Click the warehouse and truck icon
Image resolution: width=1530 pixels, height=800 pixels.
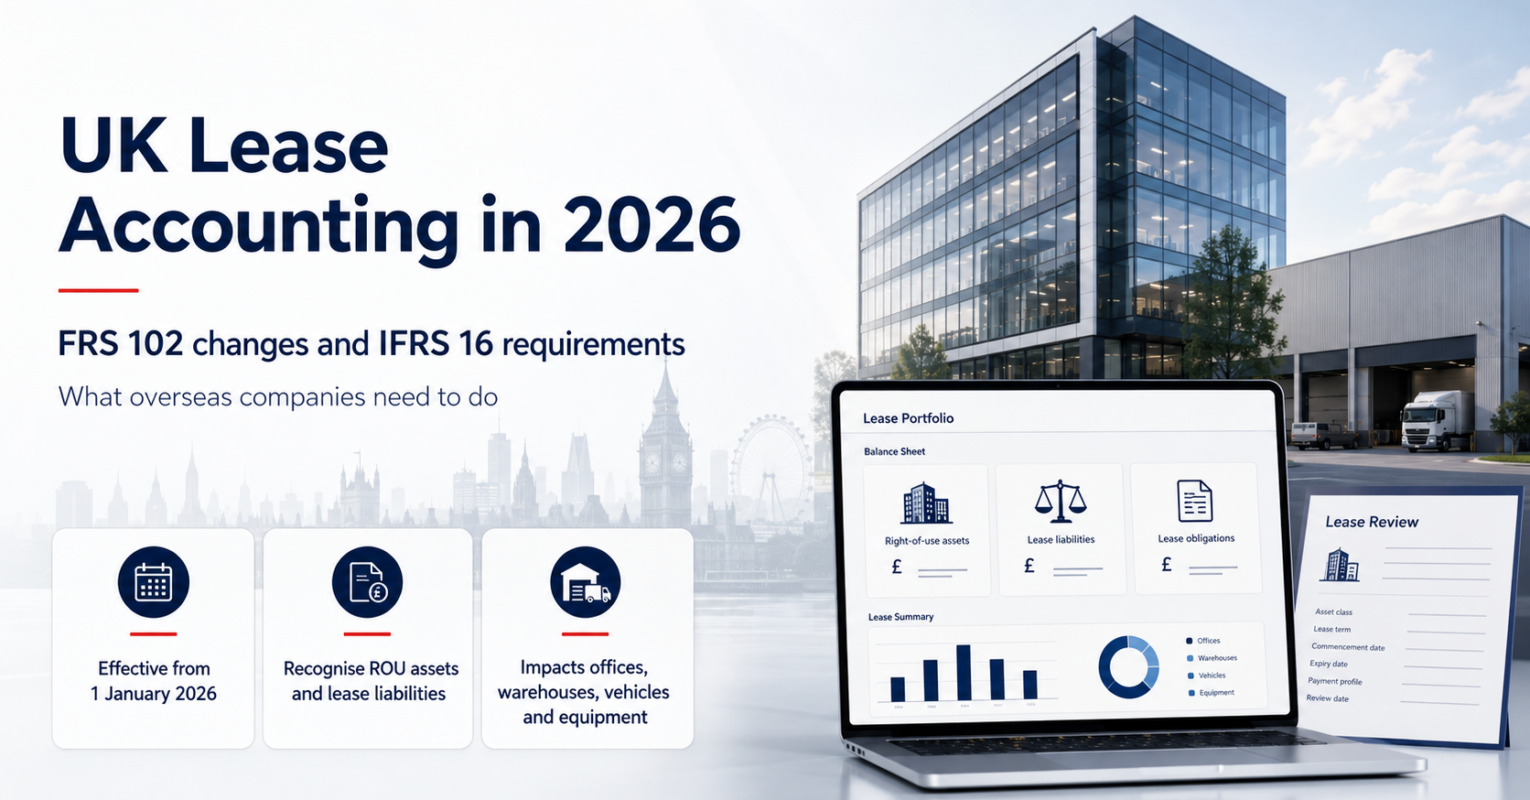[x=585, y=582]
